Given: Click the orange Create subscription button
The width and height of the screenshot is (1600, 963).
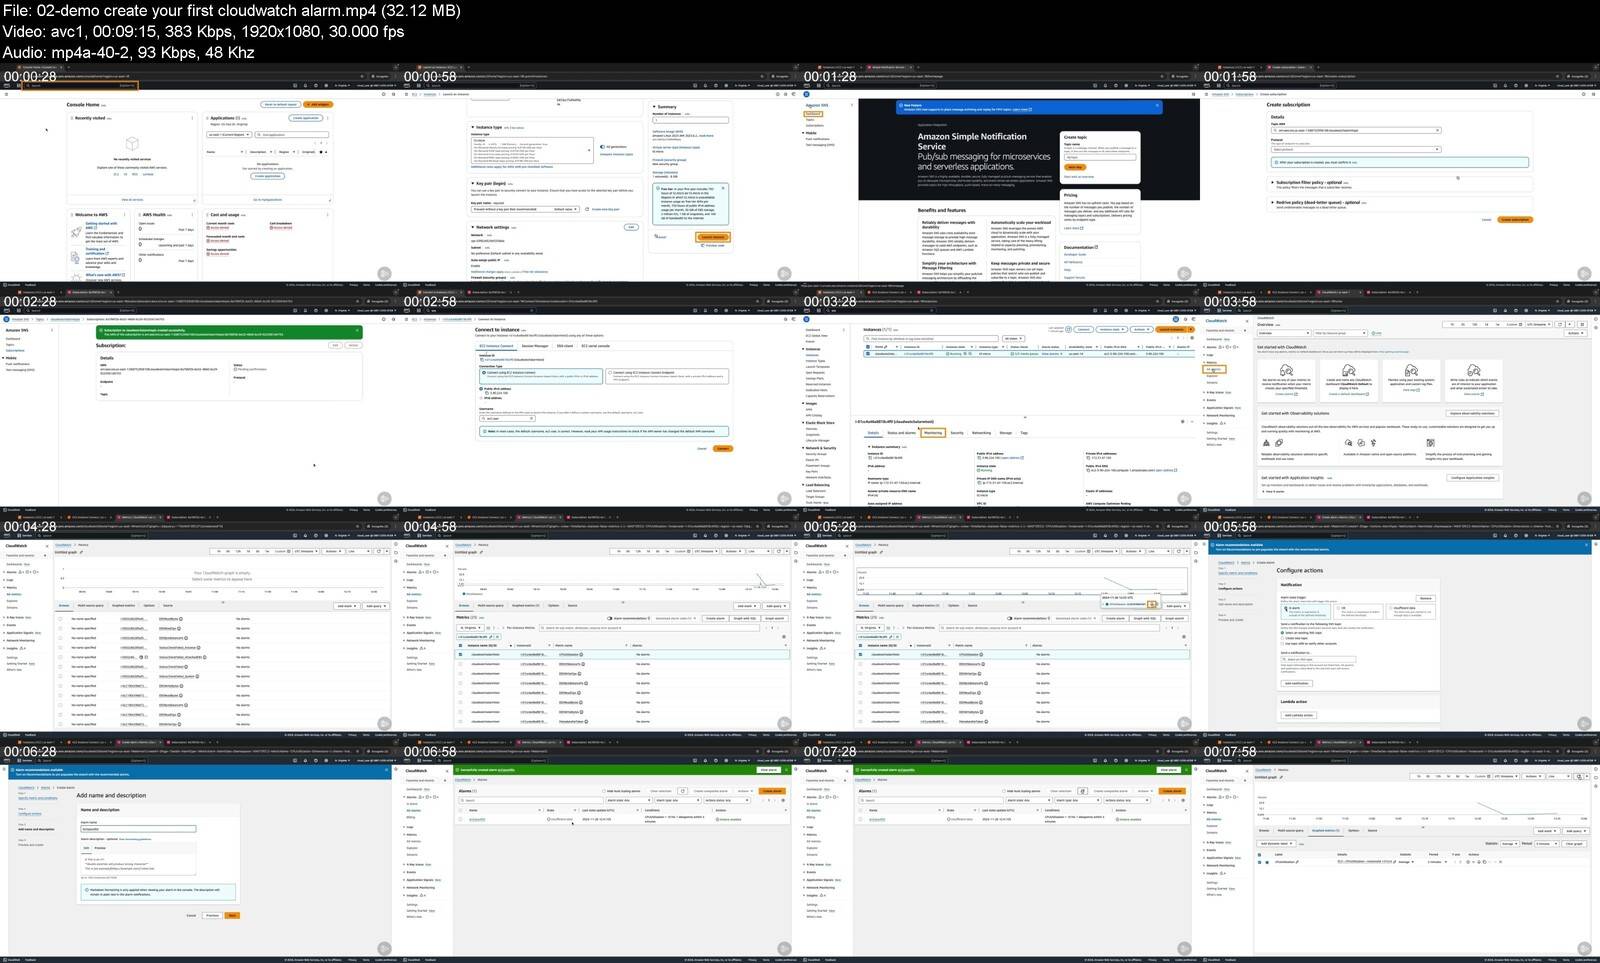Looking at the screenshot, I should [1514, 219].
